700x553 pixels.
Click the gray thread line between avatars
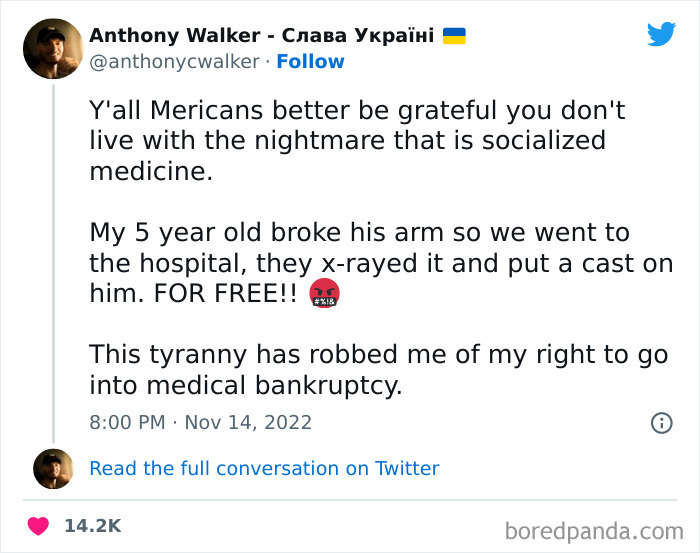click(x=52, y=260)
